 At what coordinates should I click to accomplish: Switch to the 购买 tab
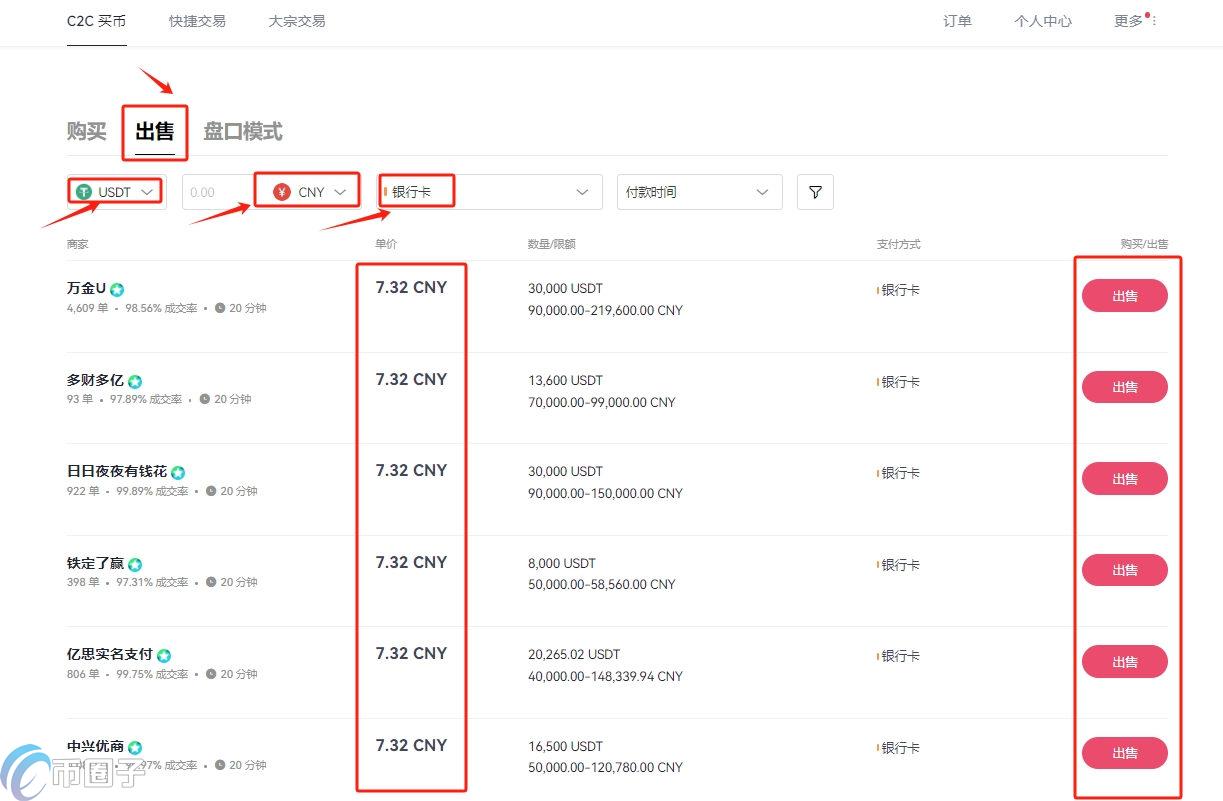(x=84, y=130)
